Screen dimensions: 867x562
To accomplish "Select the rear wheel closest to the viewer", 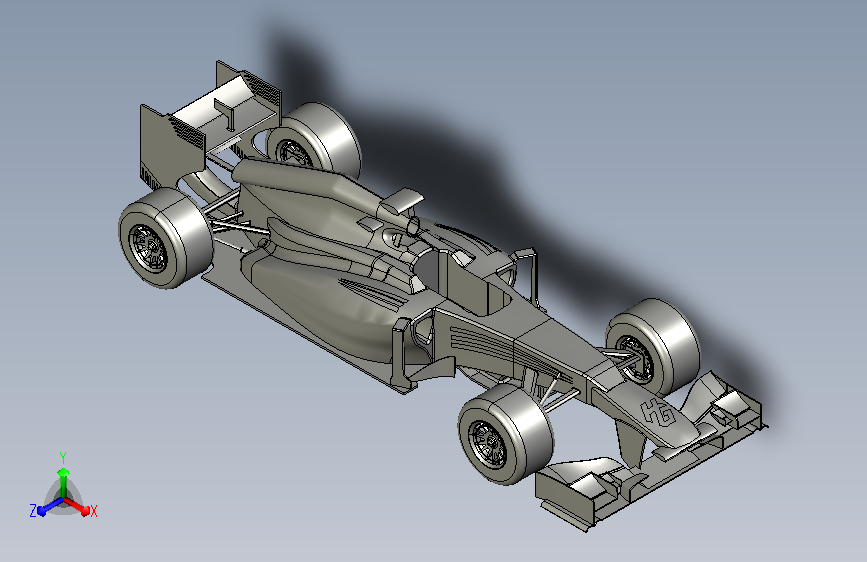I will [165, 238].
